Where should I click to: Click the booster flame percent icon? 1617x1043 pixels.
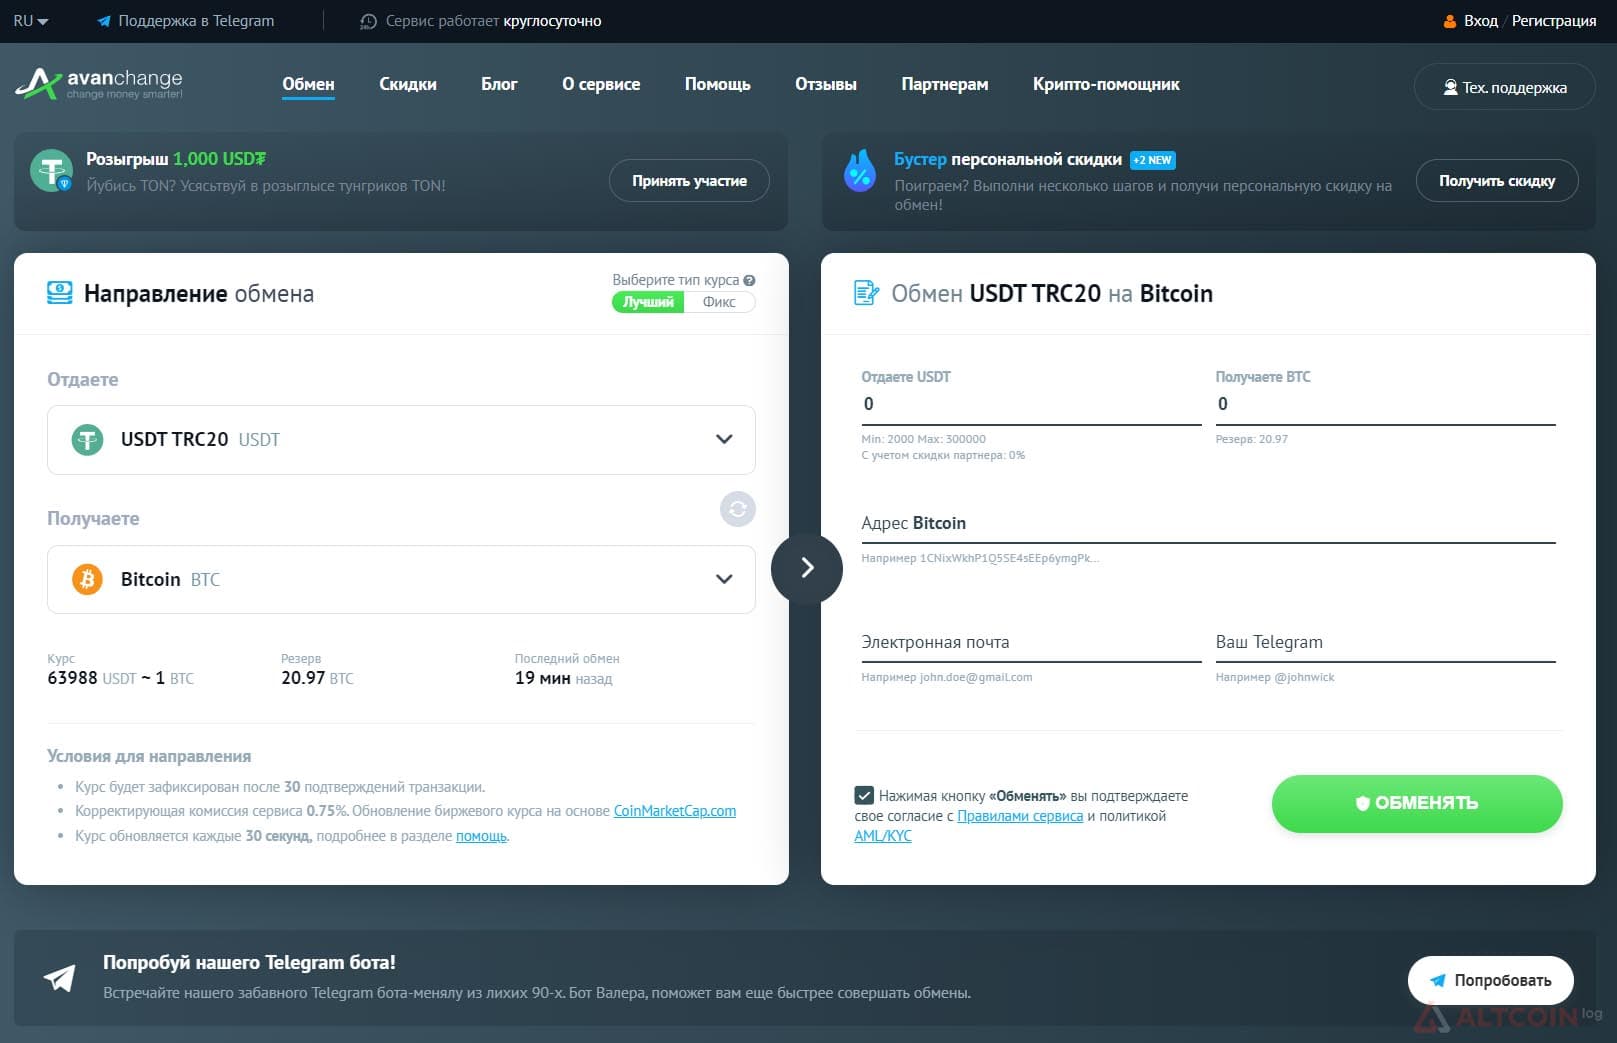859,171
